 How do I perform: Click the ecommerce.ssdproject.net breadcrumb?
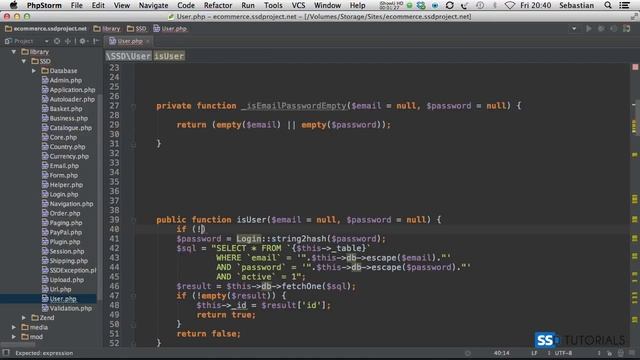(46, 29)
